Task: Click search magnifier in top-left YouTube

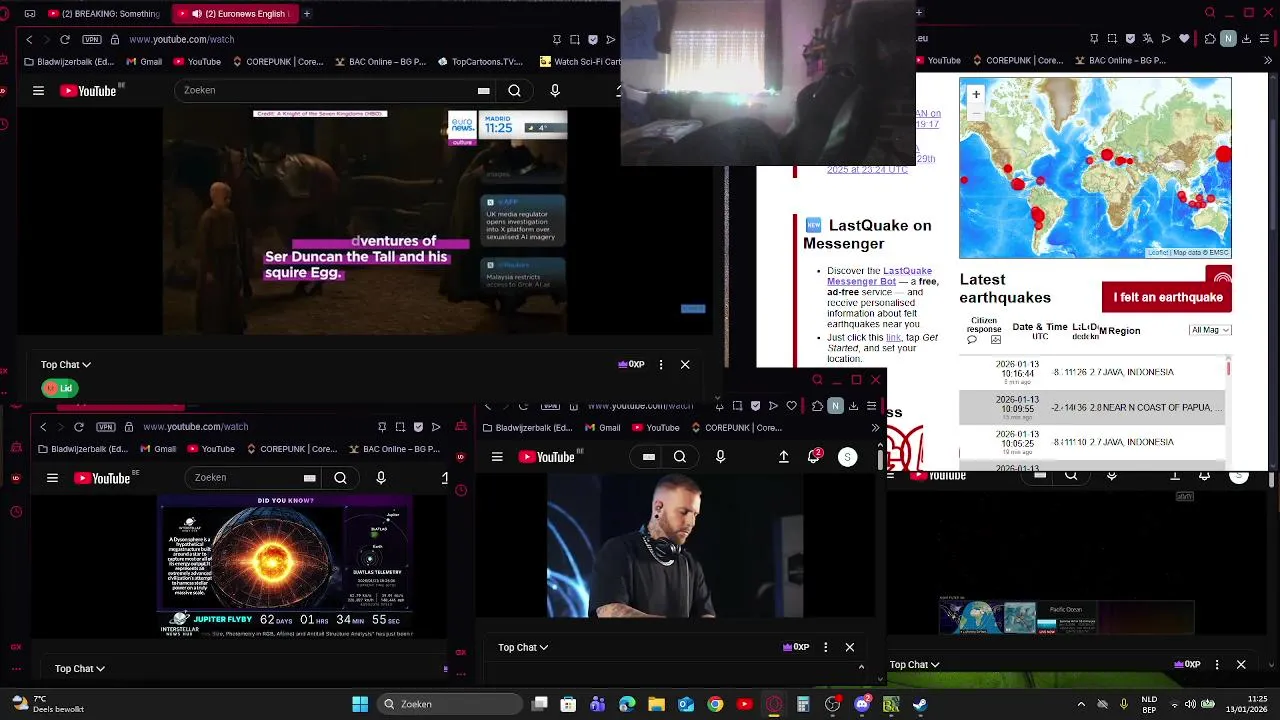Action: (x=514, y=90)
